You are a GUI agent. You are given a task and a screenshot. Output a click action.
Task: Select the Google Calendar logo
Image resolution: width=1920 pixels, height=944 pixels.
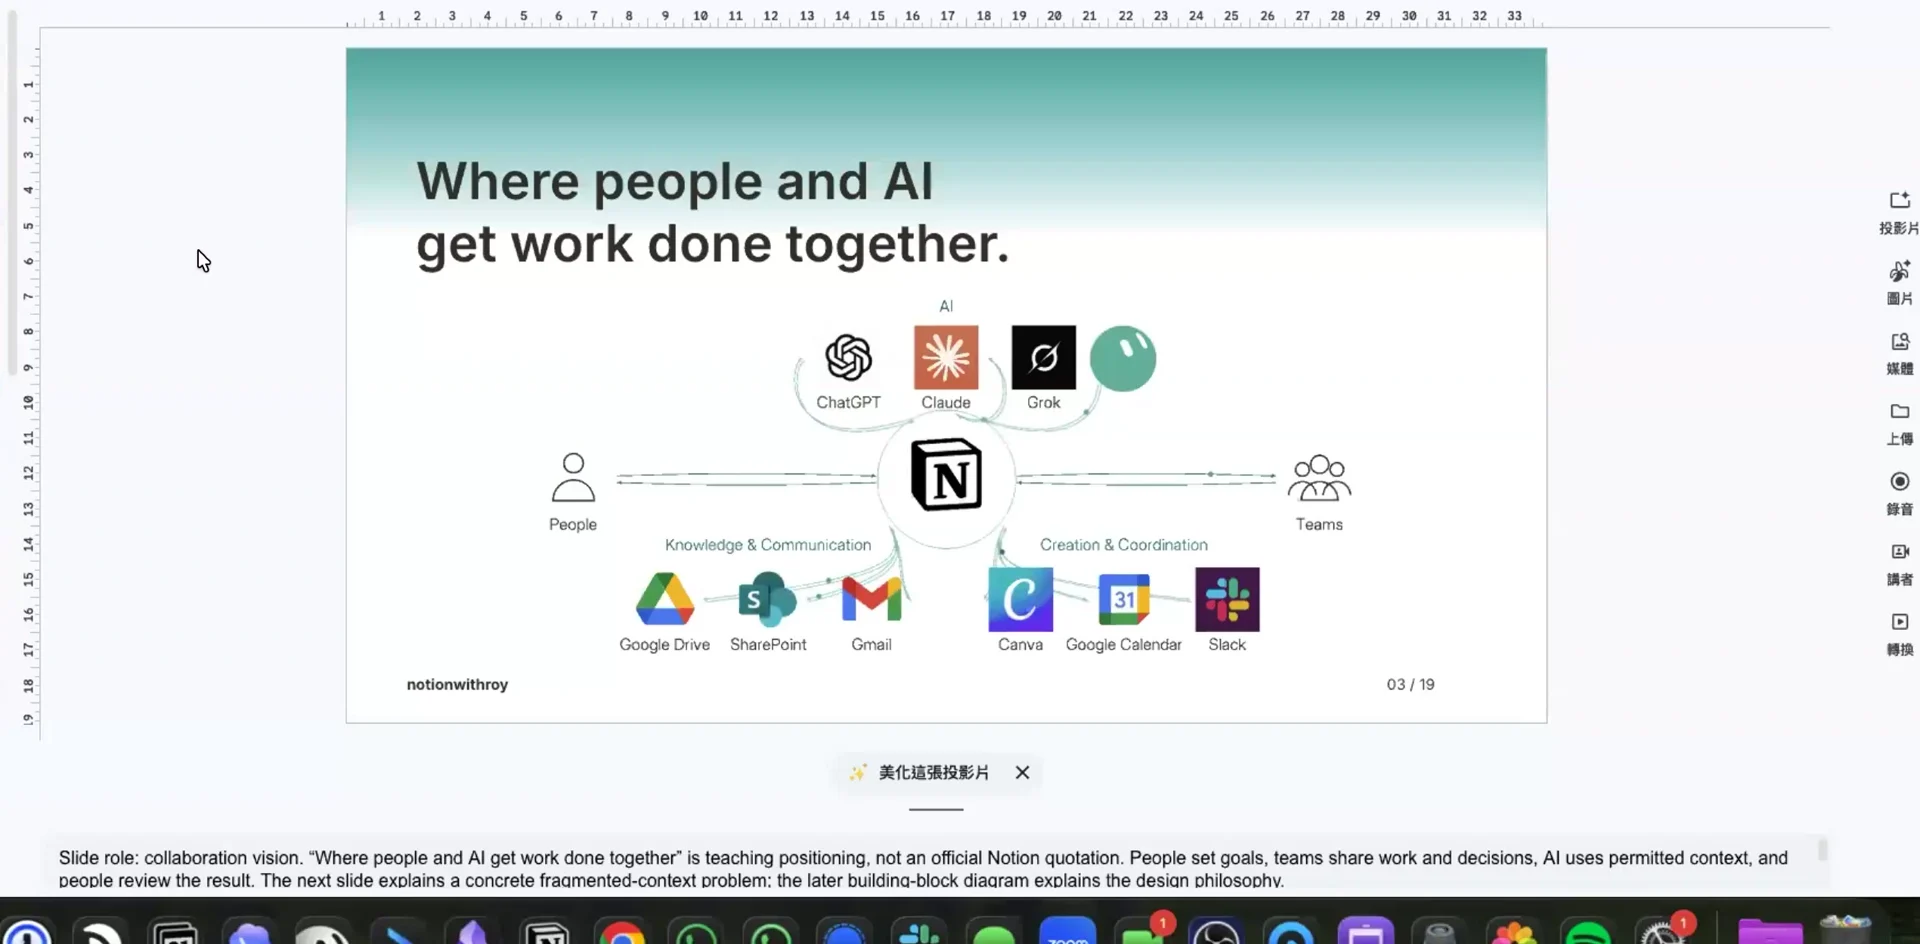tap(1124, 599)
